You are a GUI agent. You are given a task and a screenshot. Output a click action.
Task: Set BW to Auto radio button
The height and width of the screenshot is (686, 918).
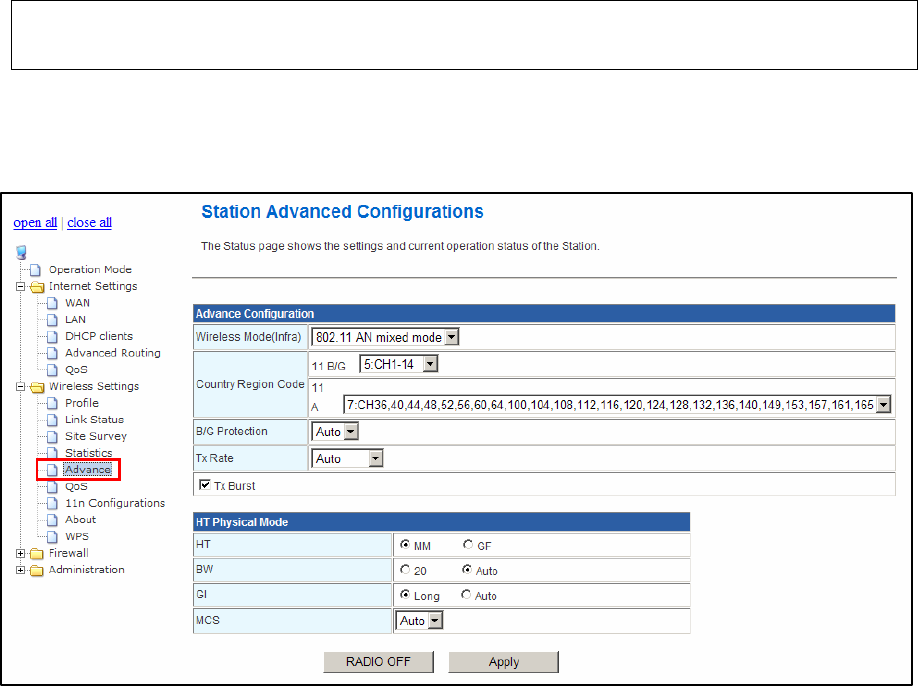pos(467,570)
